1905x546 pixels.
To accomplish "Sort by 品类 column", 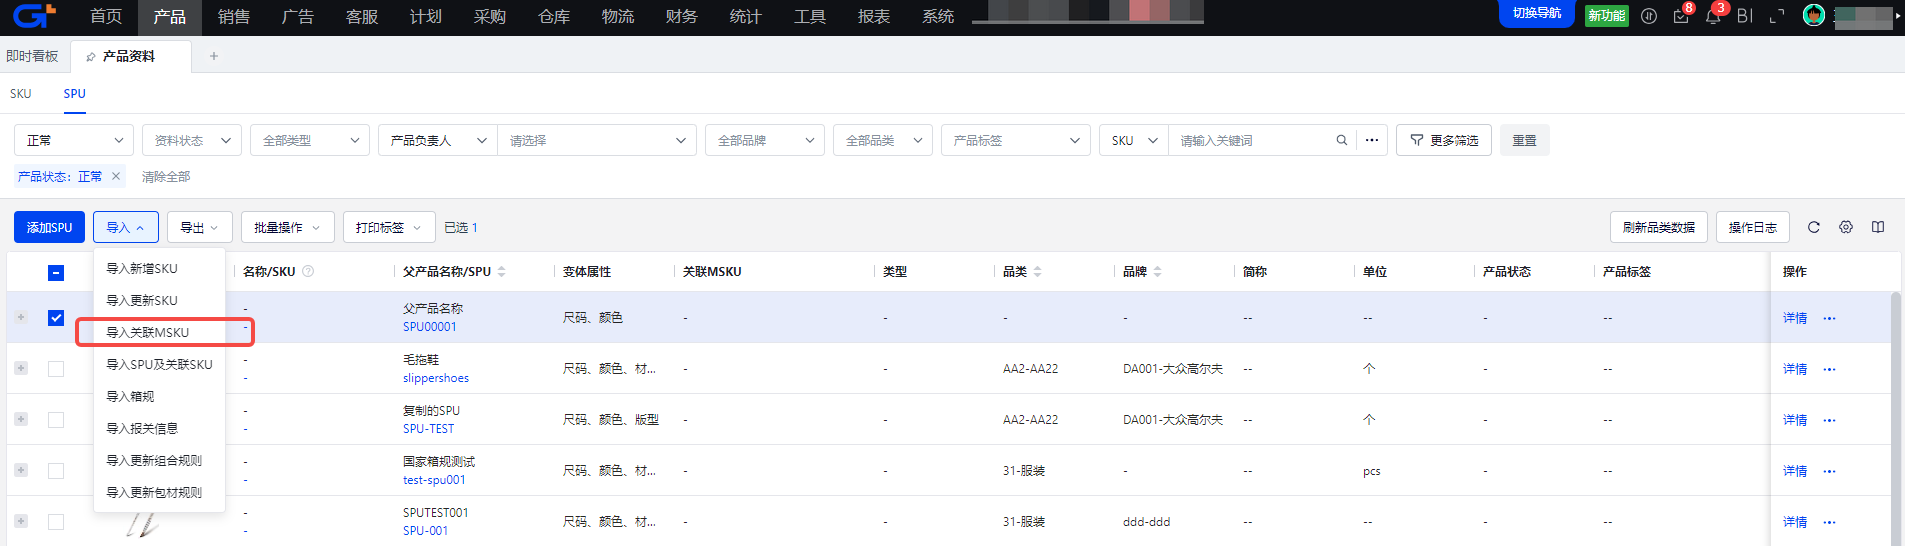I will pos(1037,271).
